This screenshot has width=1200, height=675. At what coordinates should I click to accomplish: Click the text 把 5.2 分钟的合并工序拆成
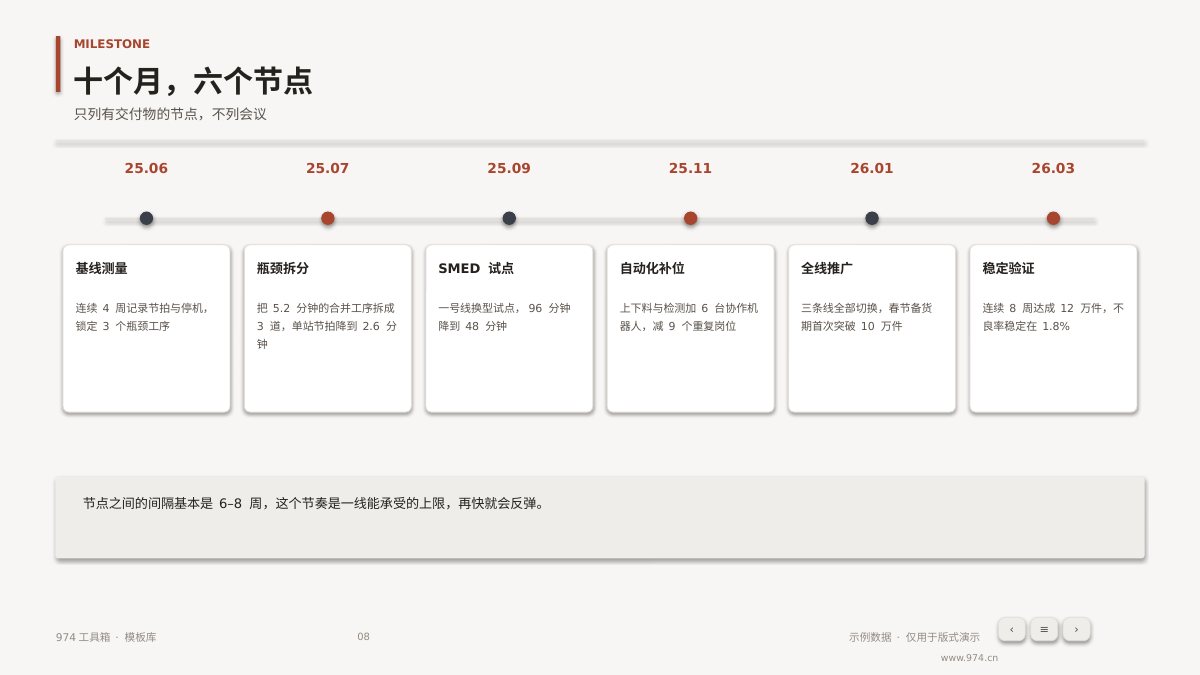[x=326, y=308]
